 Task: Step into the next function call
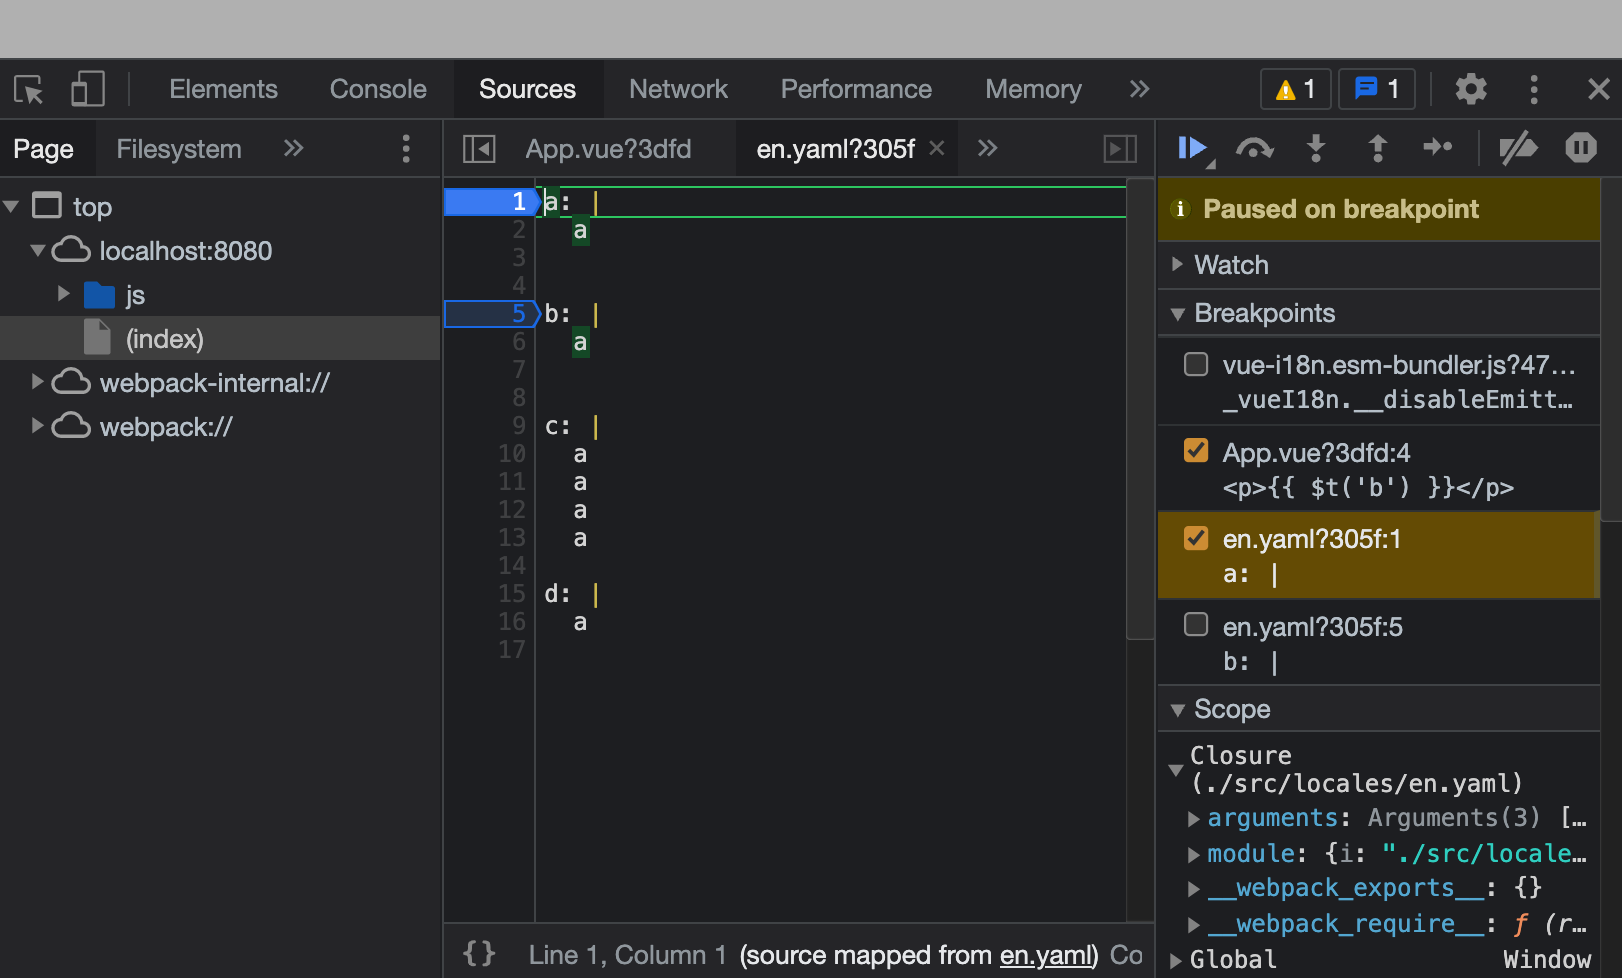pyautogui.click(x=1316, y=147)
